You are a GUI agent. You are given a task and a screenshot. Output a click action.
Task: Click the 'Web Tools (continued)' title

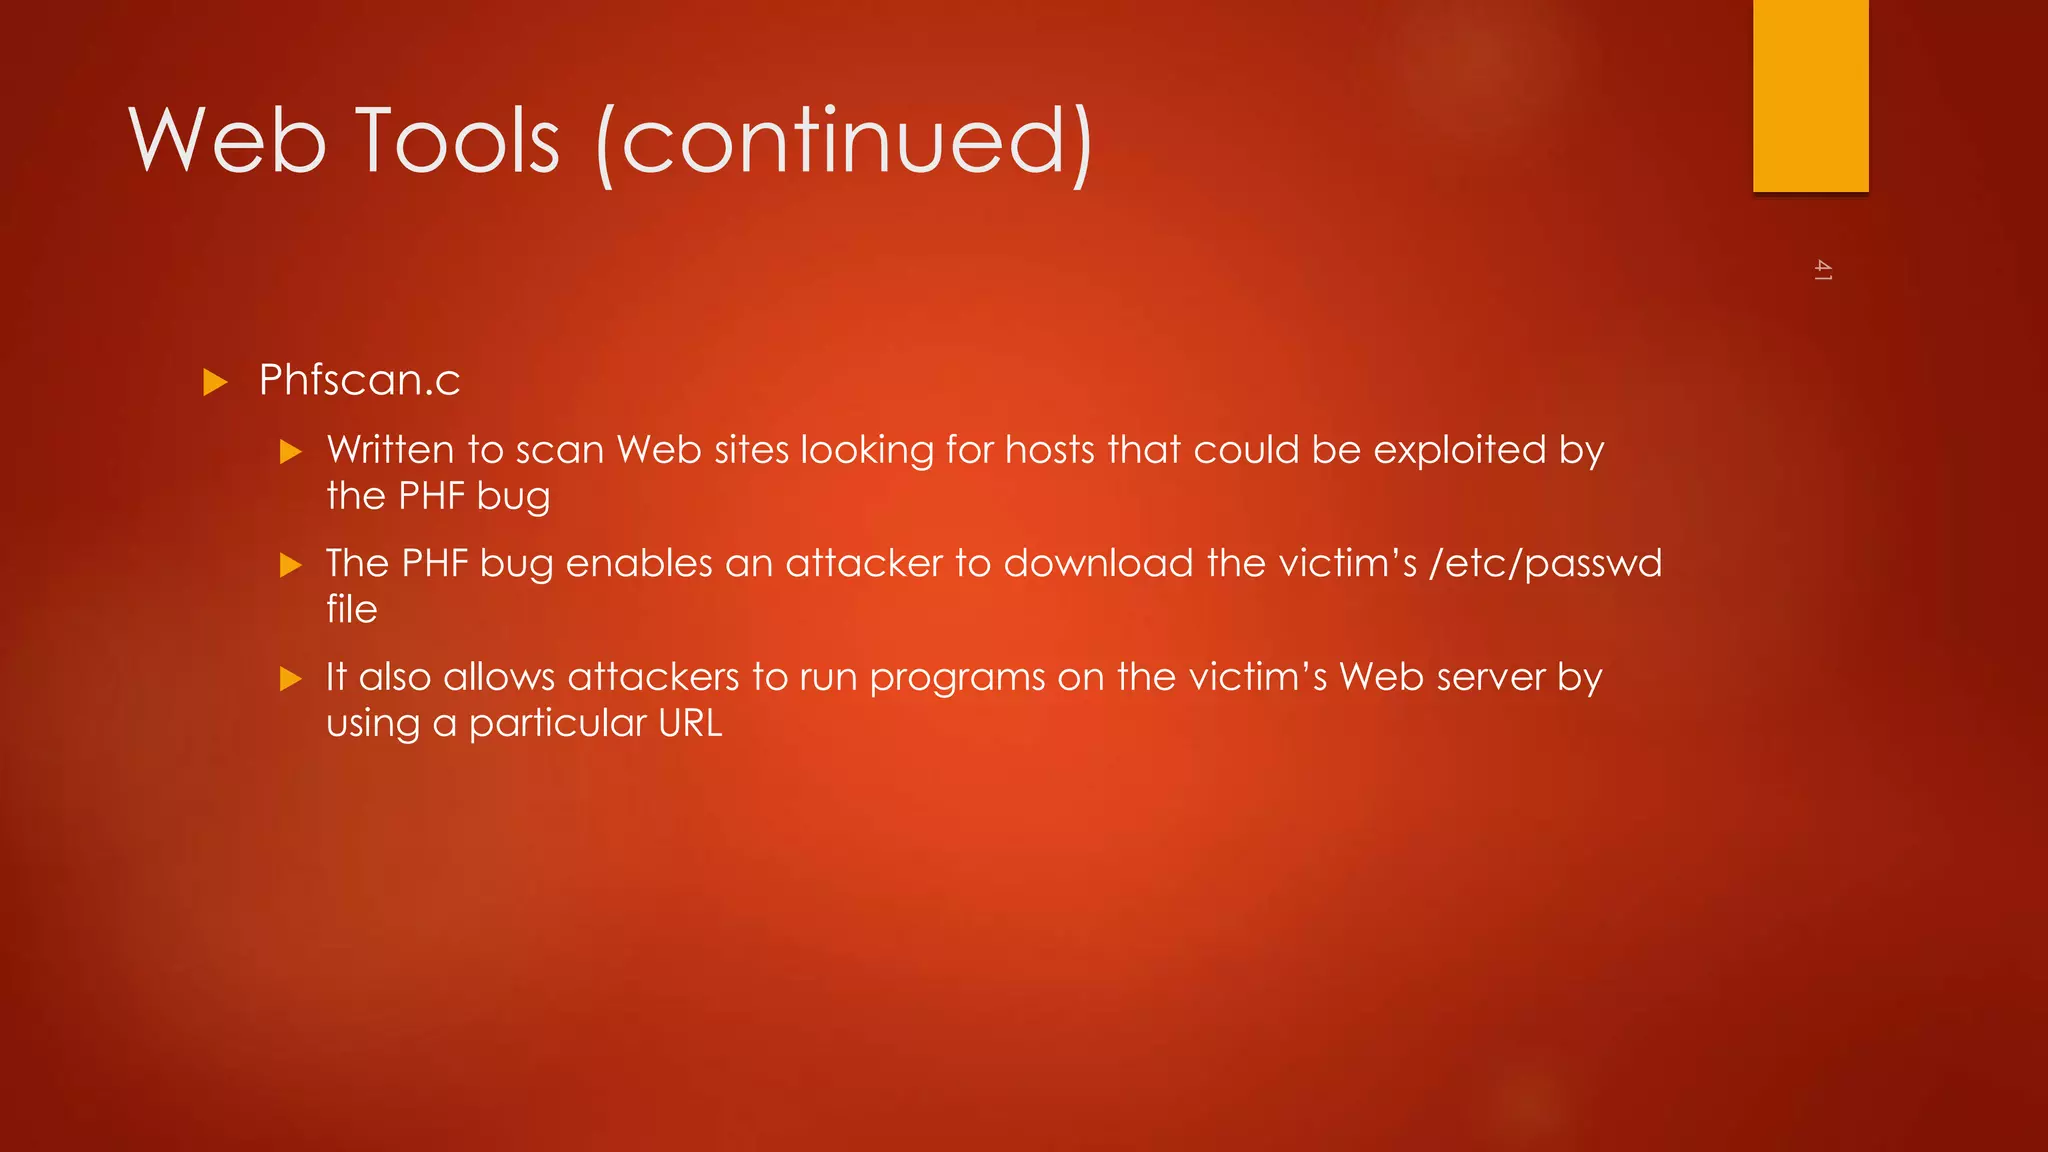[x=611, y=142]
